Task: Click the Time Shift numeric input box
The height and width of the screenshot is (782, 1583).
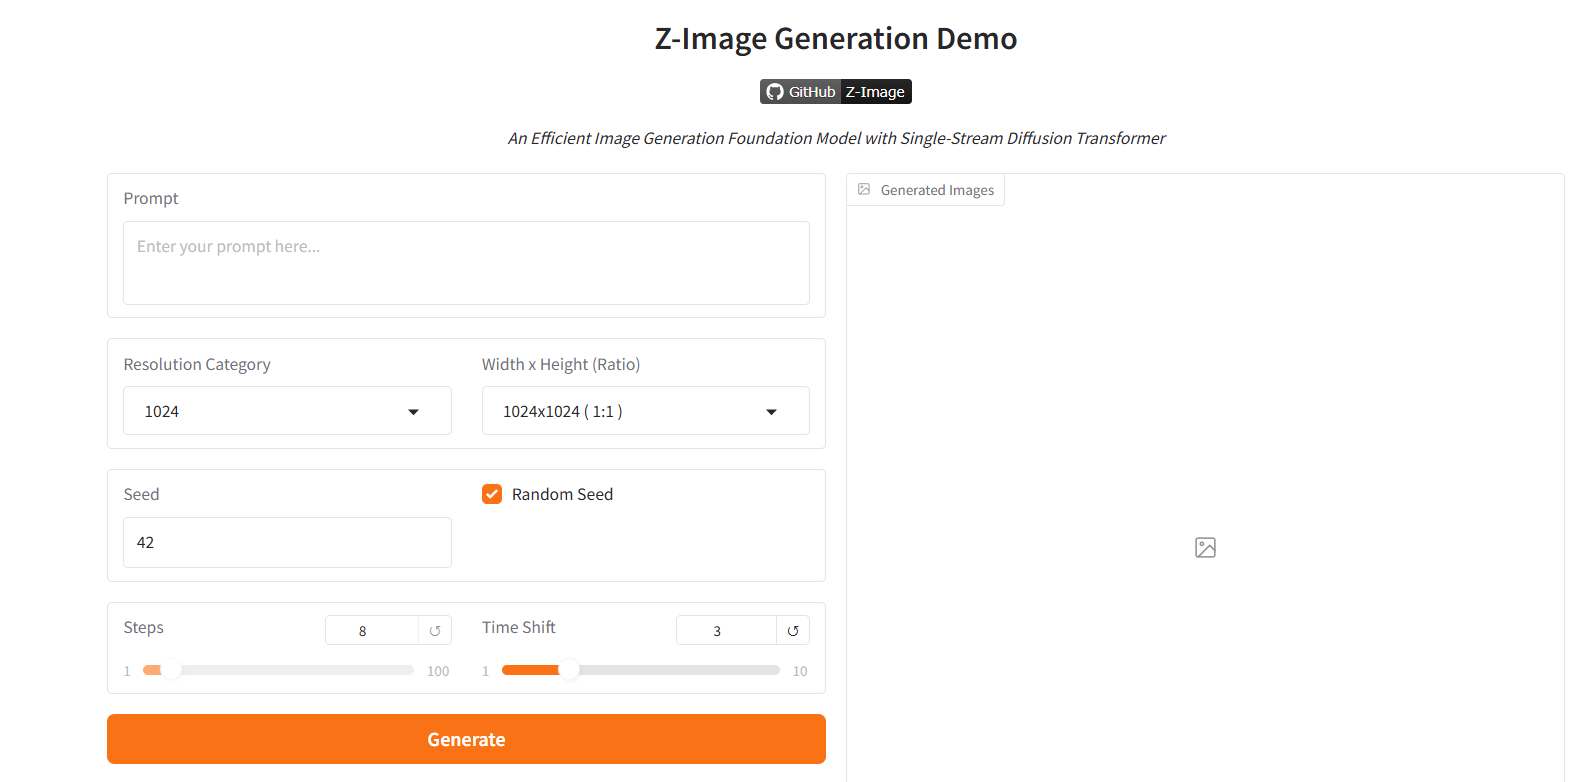Action: tap(726, 631)
